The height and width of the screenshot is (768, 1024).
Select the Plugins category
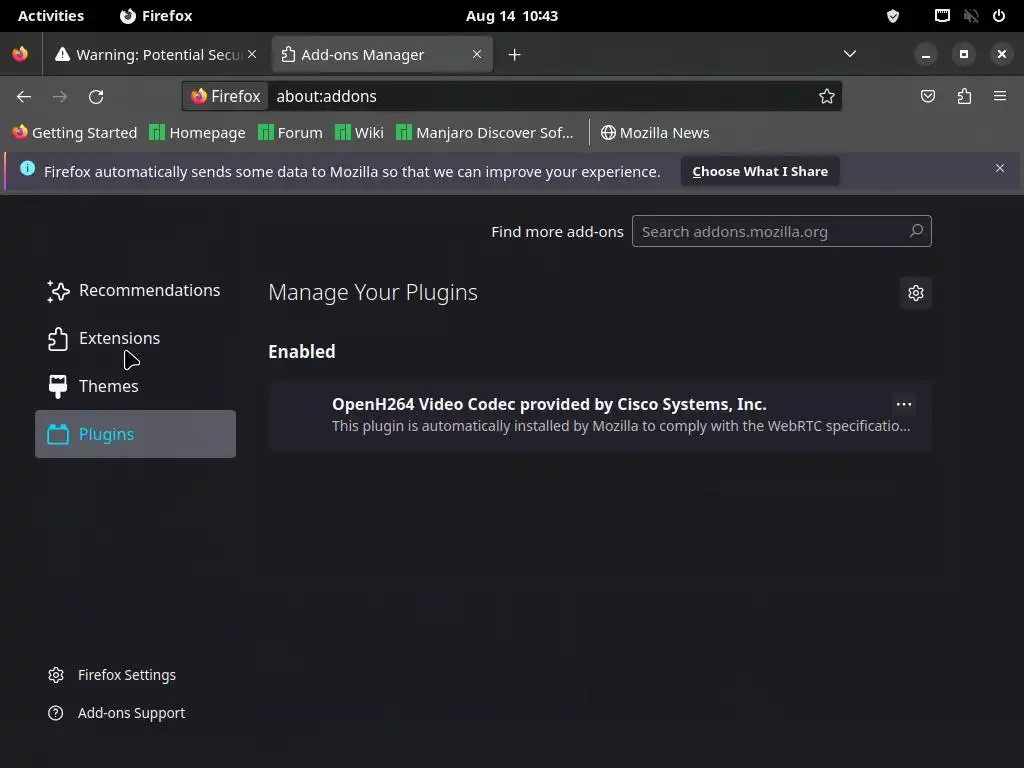coord(135,434)
